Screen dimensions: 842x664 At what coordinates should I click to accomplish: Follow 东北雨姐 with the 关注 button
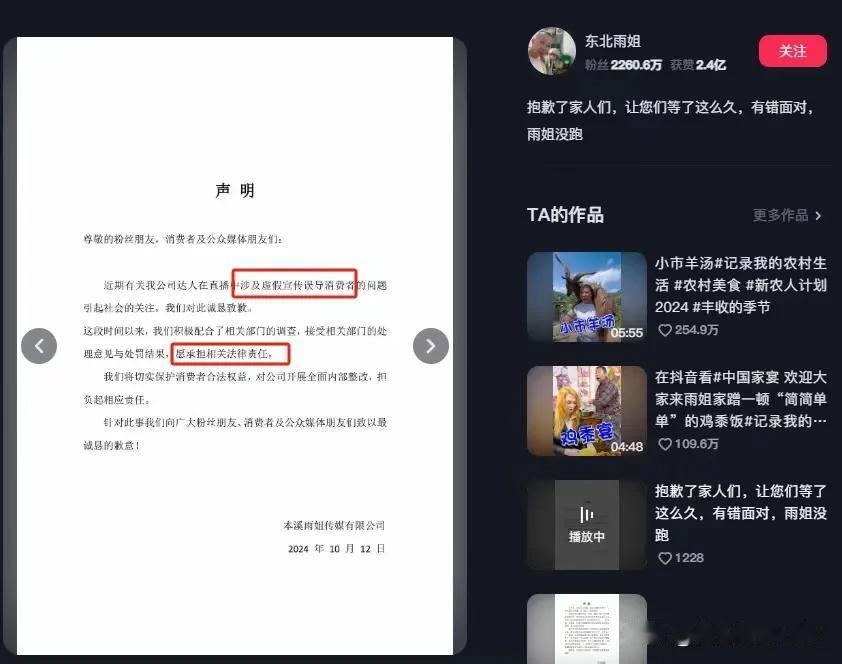793,51
